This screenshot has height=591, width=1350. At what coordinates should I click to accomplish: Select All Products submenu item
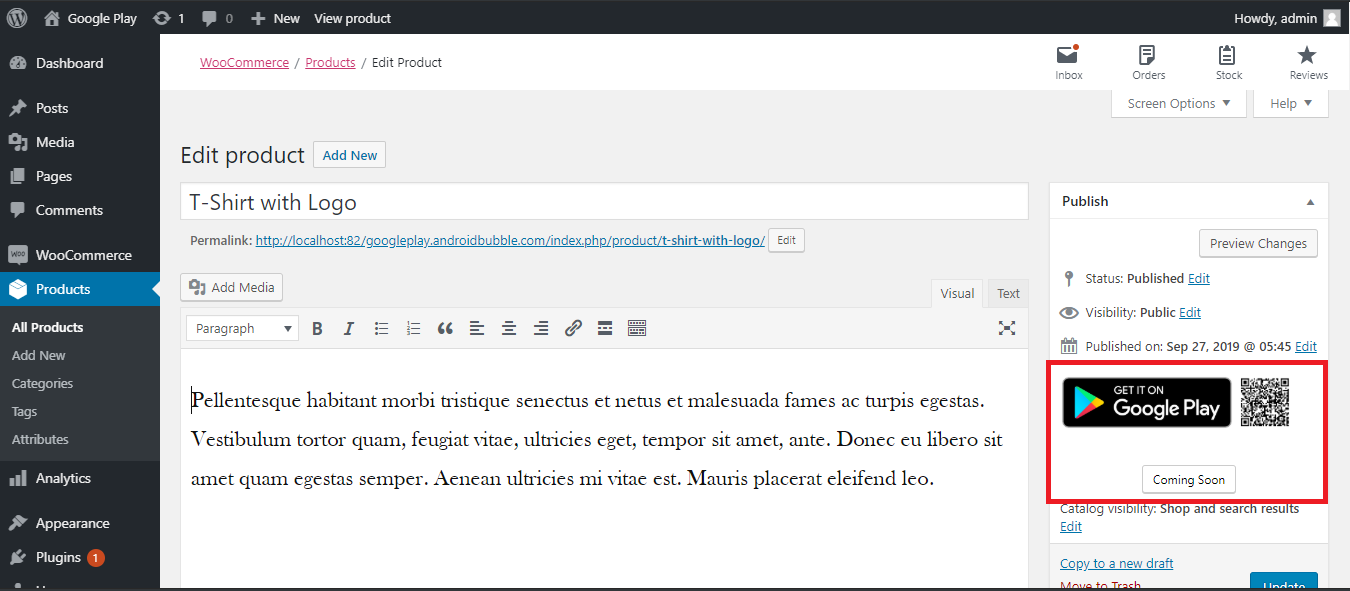point(48,327)
